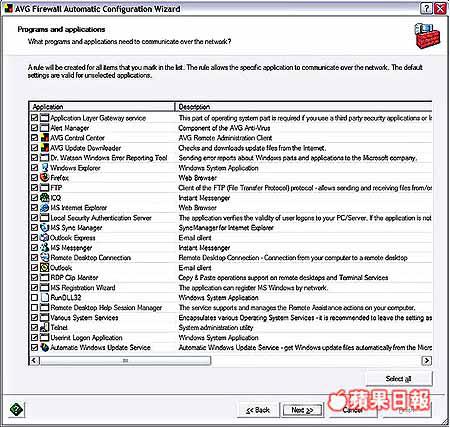Toggle the ICQ checkbox
The width and height of the screenshot is (450, 427).
34,198
